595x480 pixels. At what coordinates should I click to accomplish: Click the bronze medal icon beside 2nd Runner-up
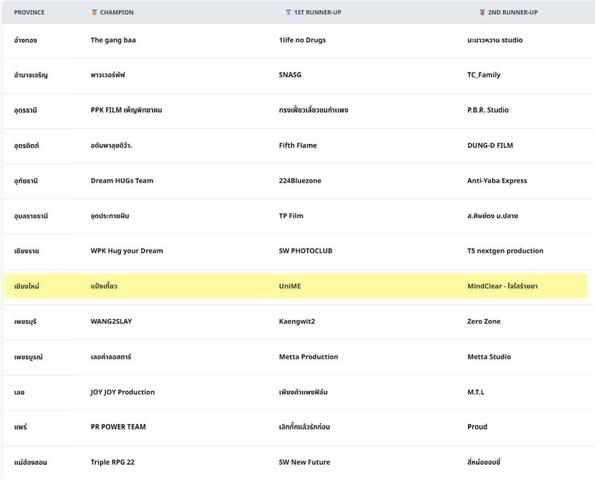[x=482, y=13]
